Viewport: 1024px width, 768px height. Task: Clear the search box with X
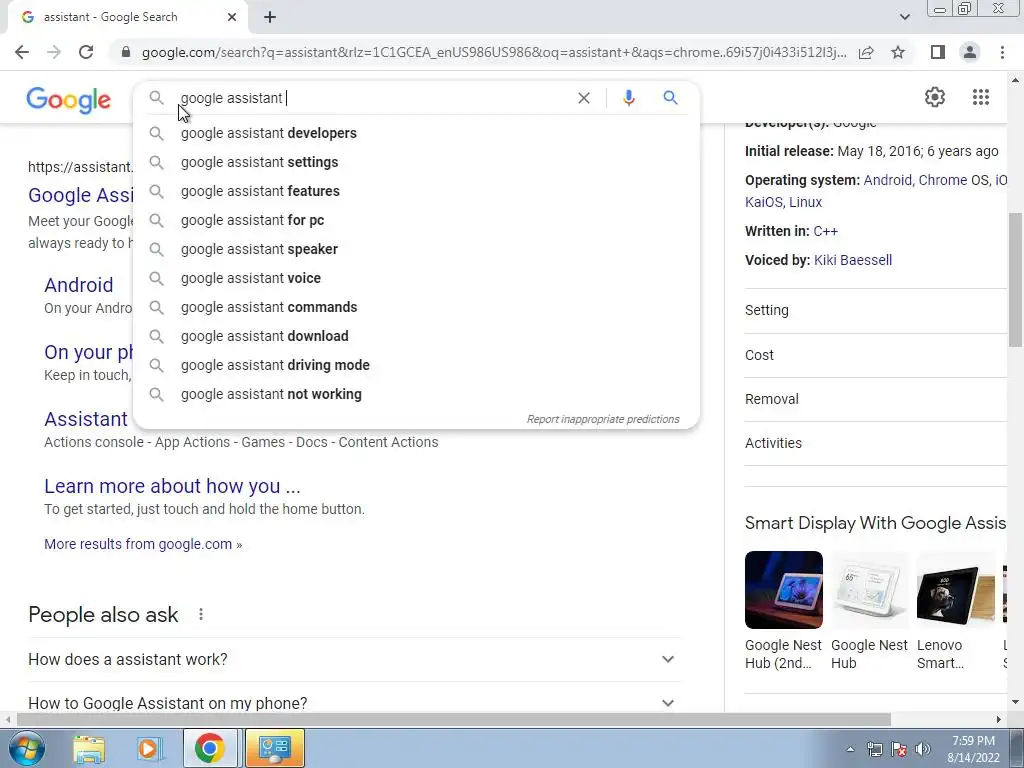584,98
